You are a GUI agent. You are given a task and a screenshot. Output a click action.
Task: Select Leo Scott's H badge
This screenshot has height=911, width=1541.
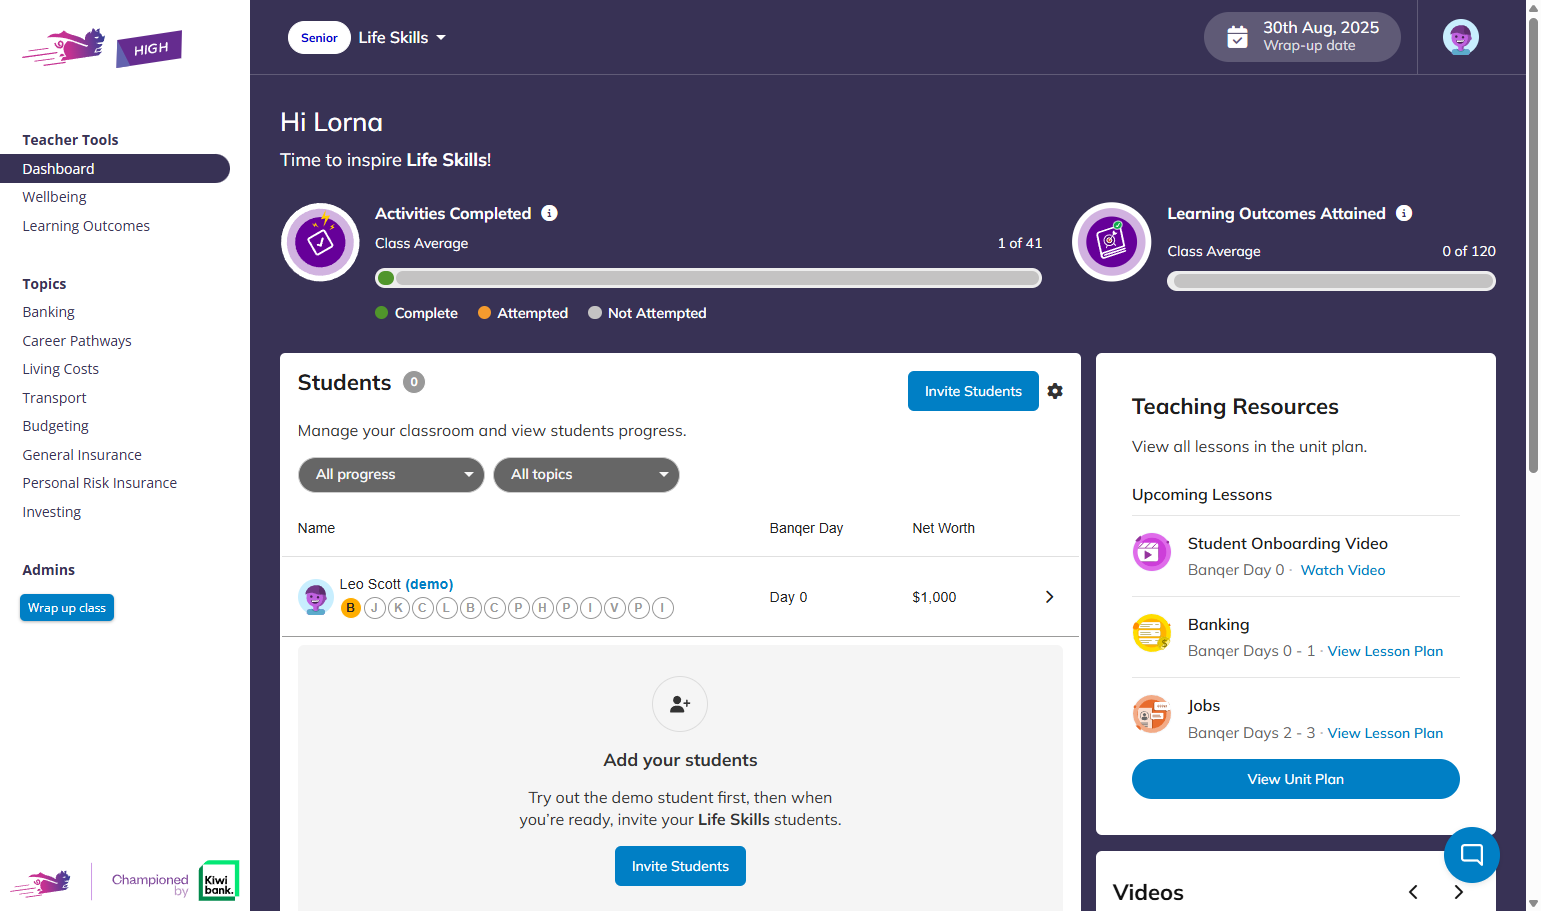click(x=543, y=608)
